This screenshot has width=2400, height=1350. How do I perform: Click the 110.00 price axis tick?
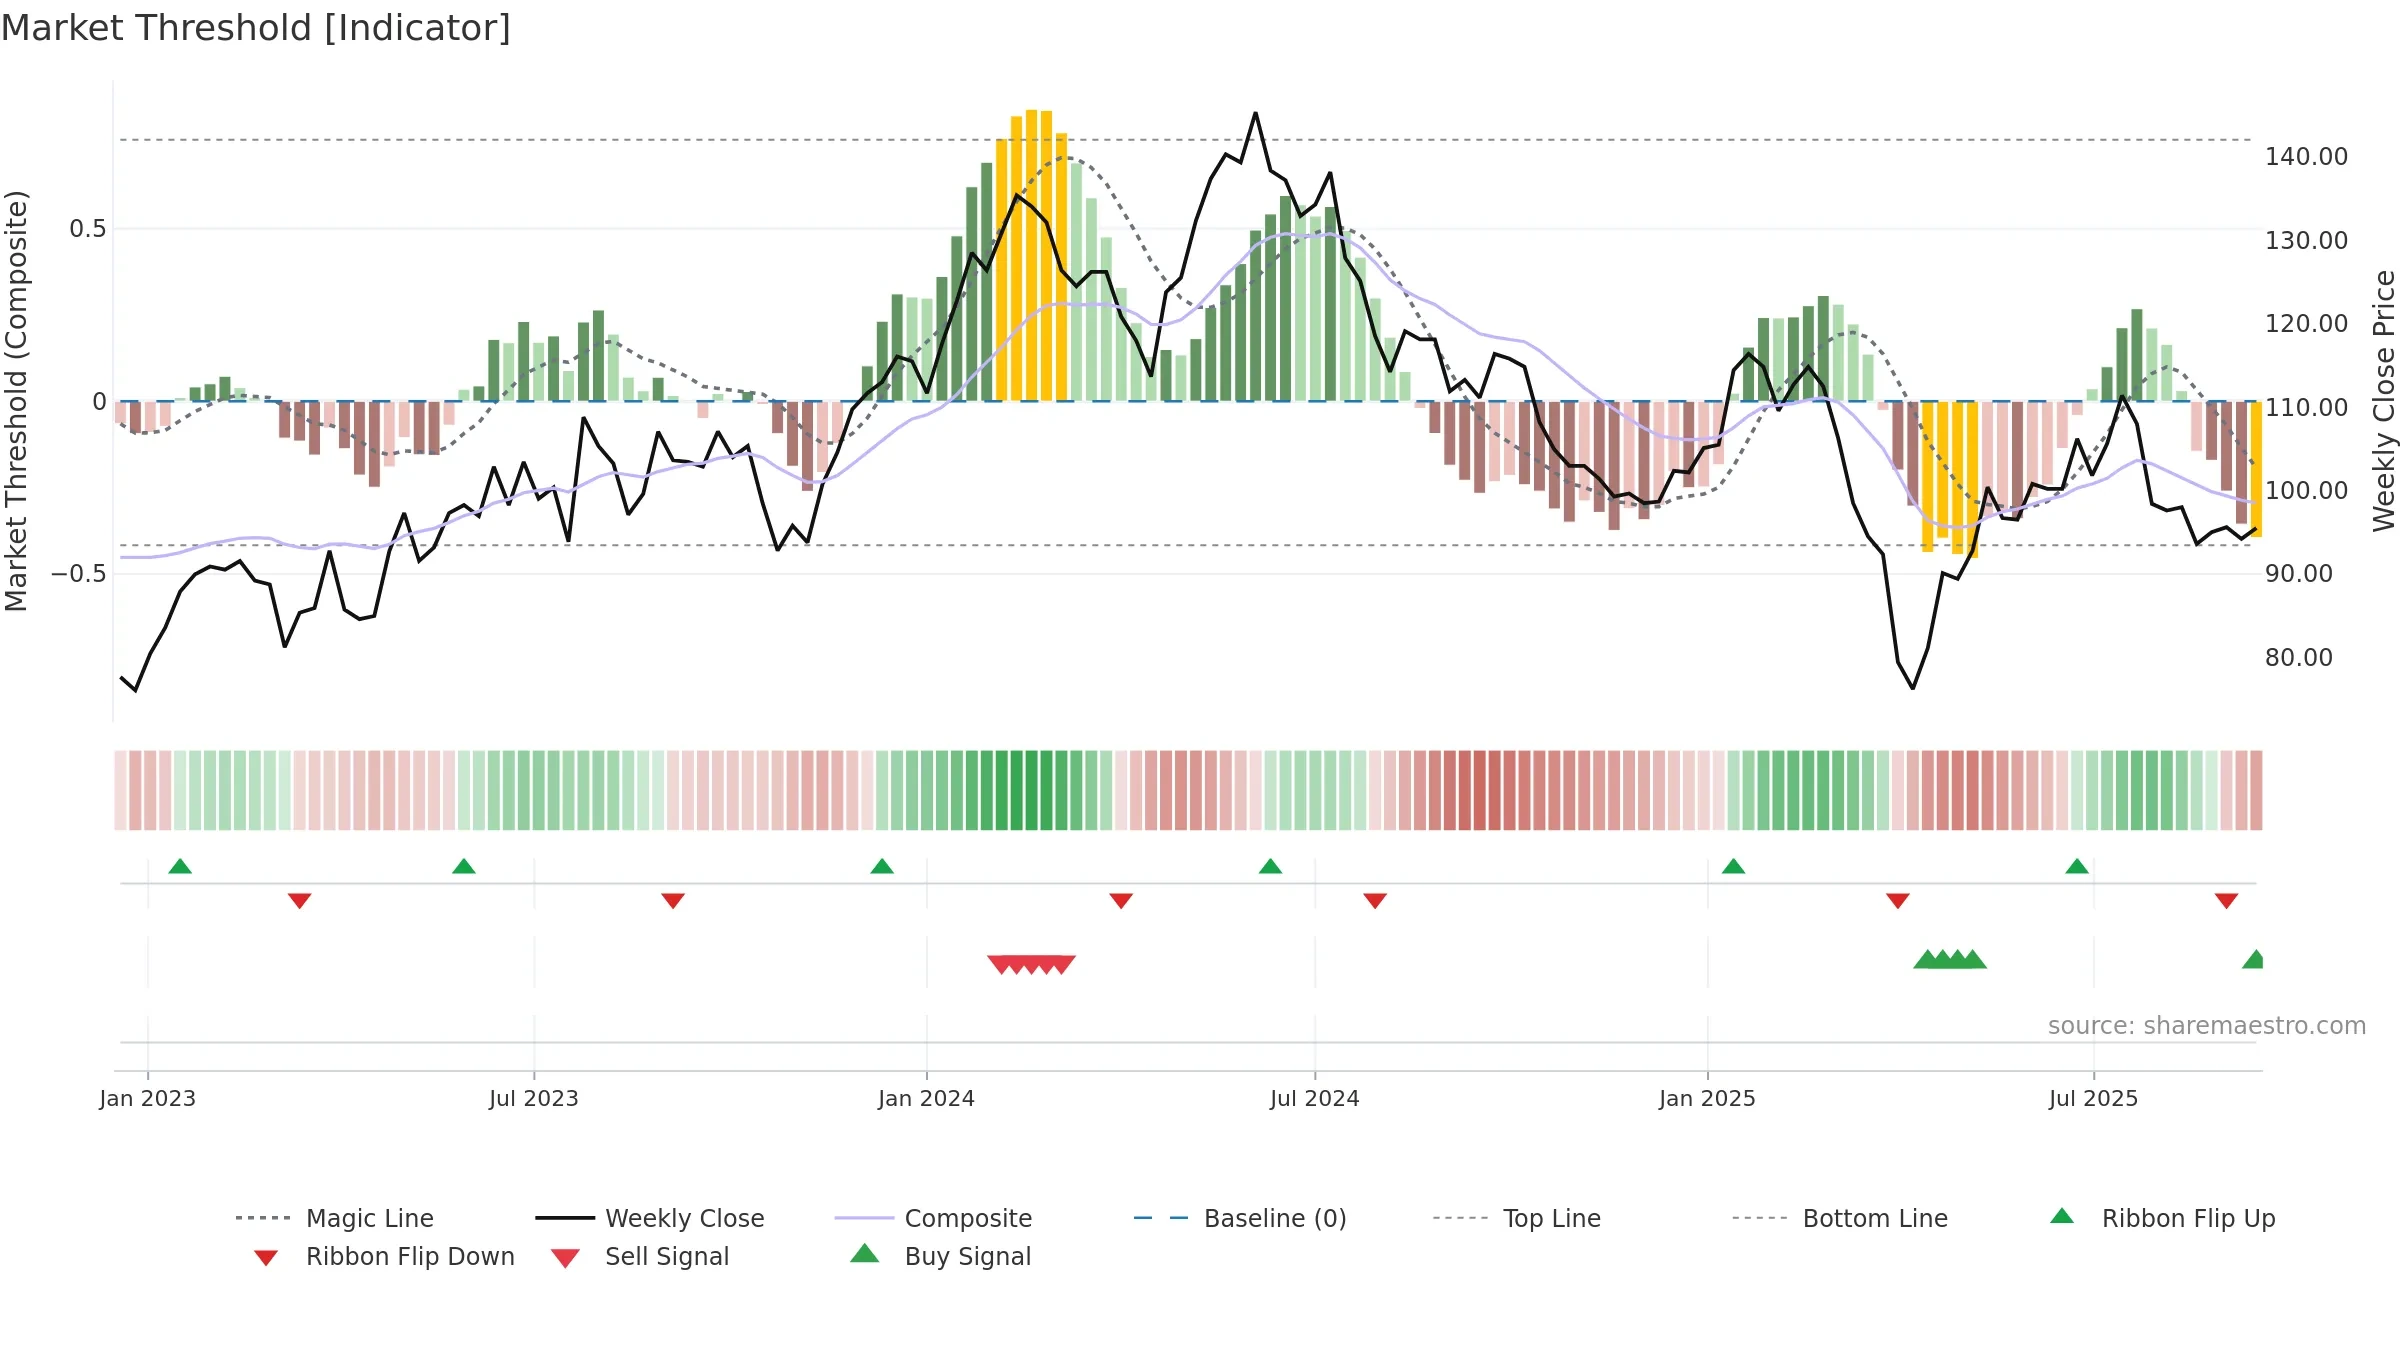[2307, 408]
